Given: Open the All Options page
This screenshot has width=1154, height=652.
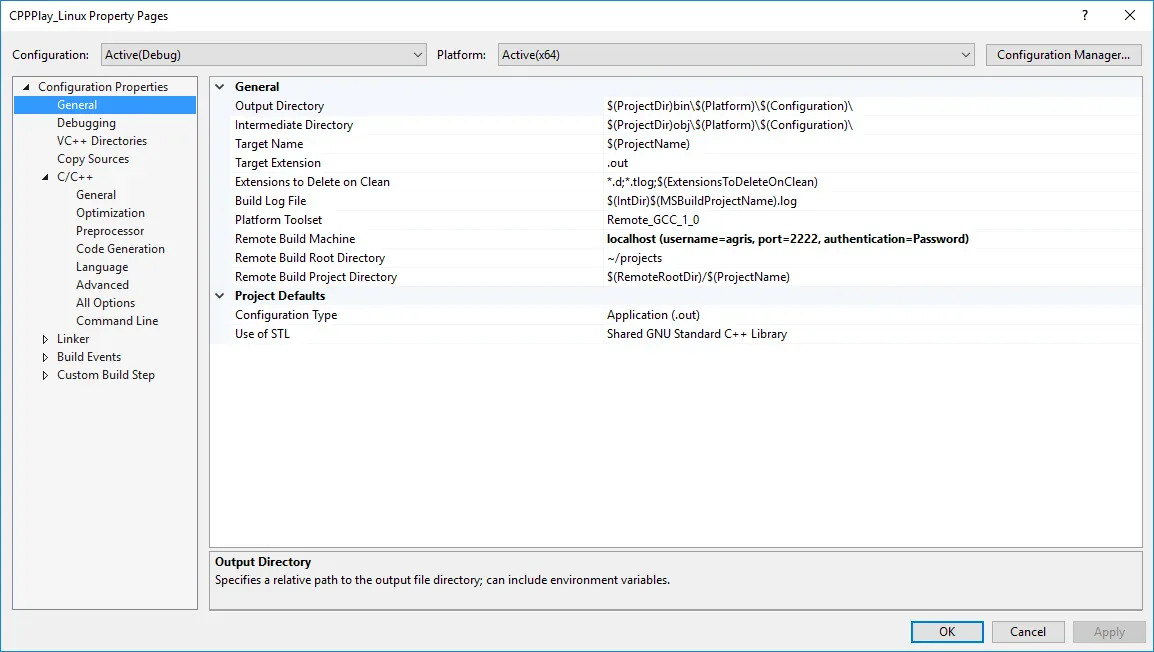Looking at the screenshot, I should pyautogui.click(x=105, y=303).
